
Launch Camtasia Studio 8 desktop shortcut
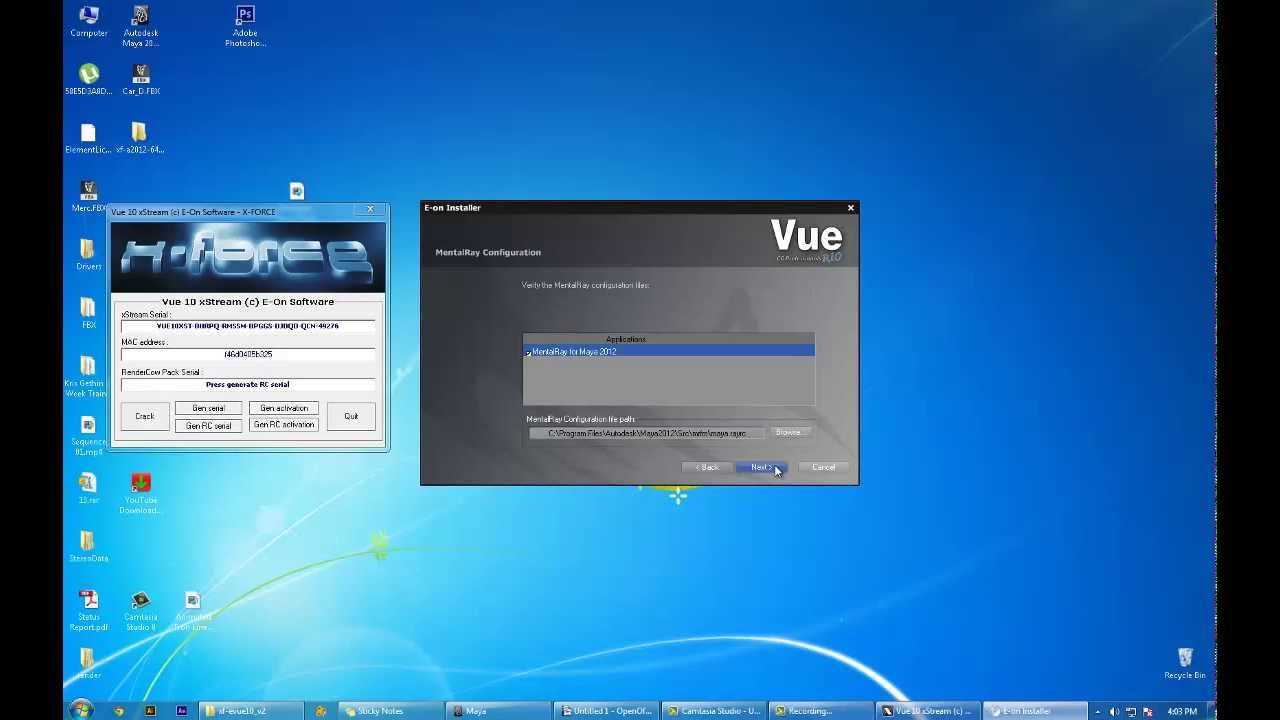pyautogui.click(x=140, y=610)
